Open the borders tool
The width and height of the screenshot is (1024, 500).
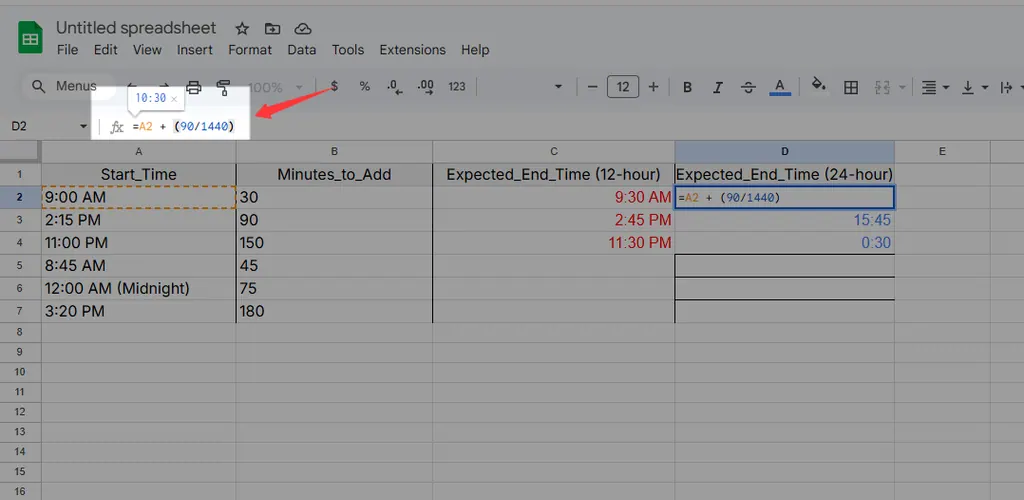[851, 87]
